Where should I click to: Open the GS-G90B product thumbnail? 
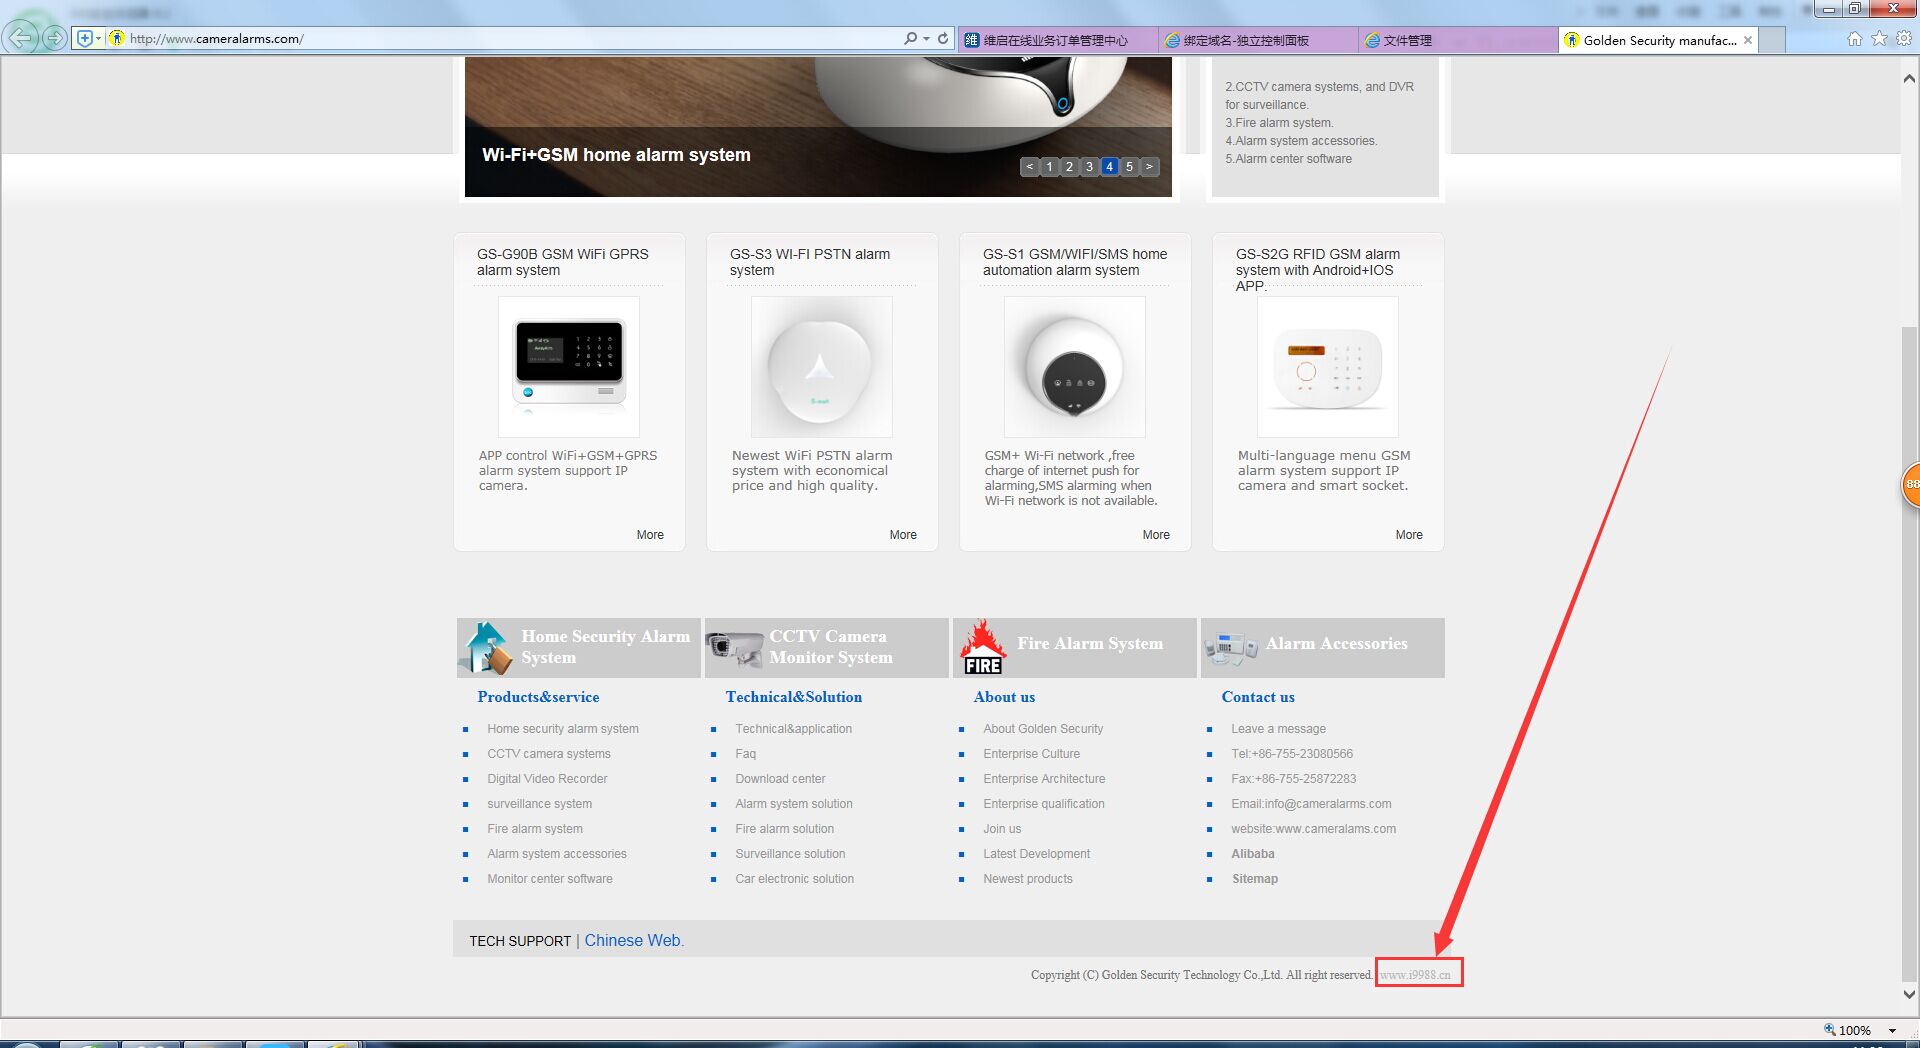point(569,366)
